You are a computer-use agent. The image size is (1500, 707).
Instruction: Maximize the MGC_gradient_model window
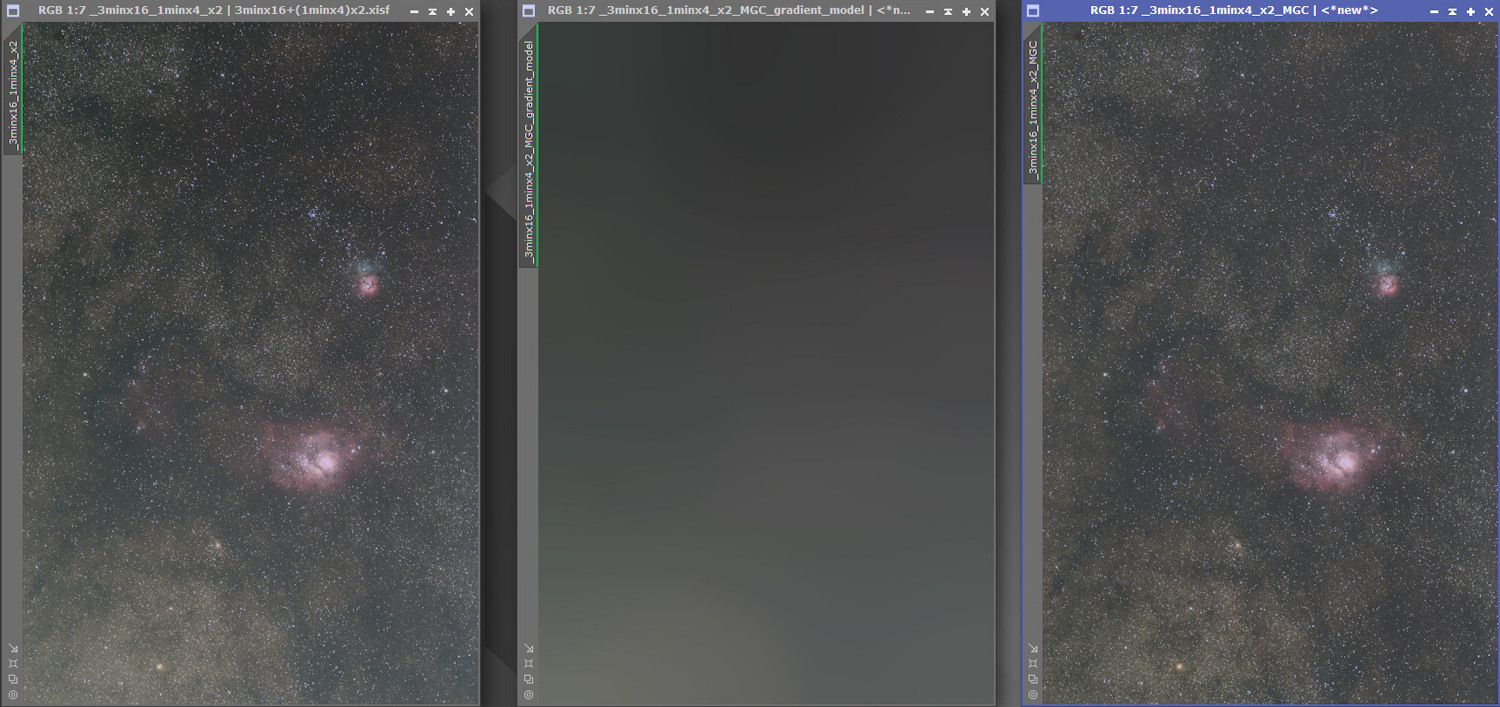(x=966, y=12)
